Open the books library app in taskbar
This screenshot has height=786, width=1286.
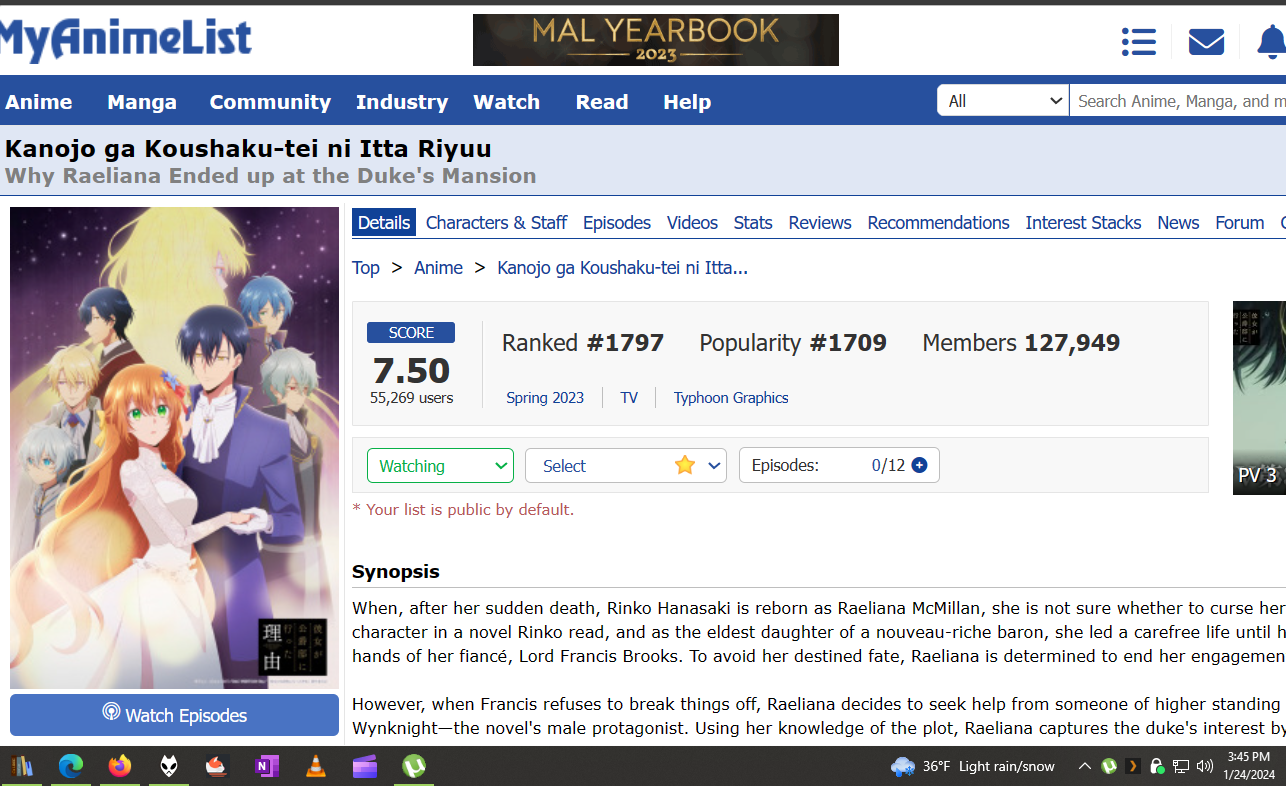coord(21,766)
